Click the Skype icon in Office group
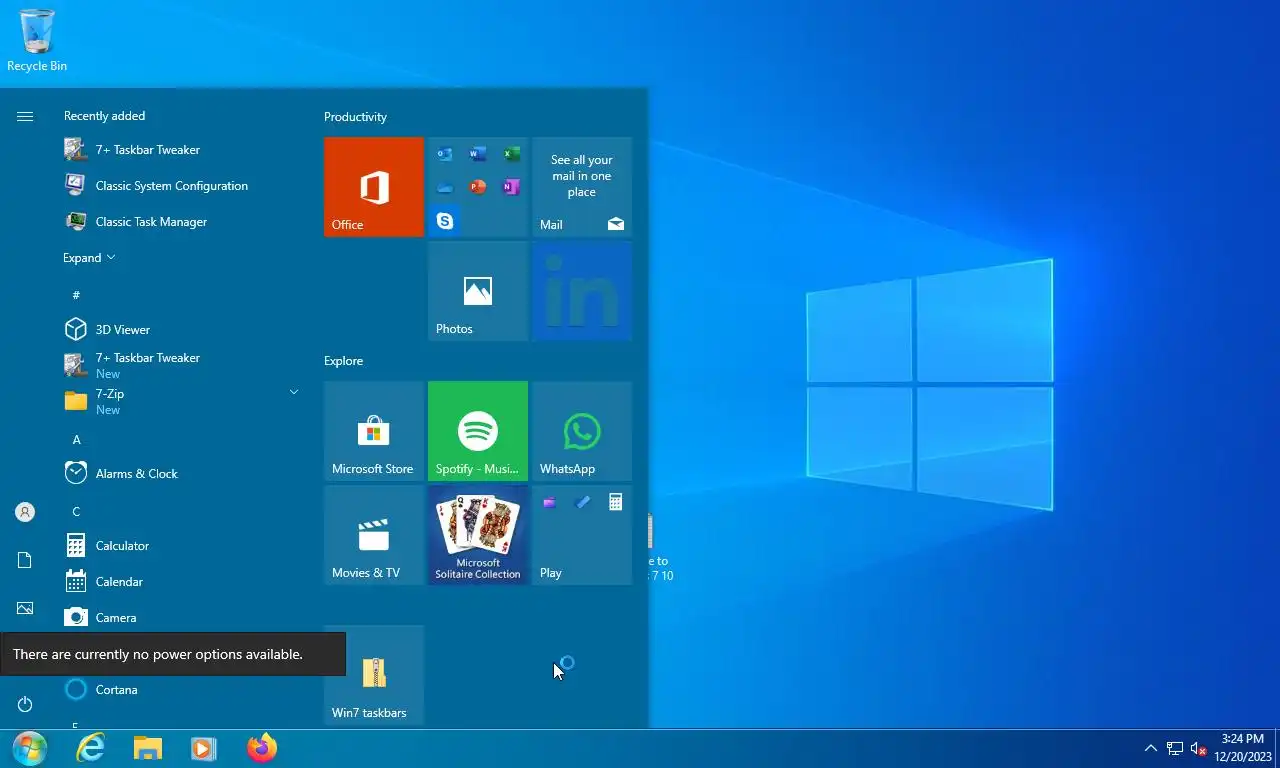Screen dimensions: 1280x768 click(x=445, y=221)
